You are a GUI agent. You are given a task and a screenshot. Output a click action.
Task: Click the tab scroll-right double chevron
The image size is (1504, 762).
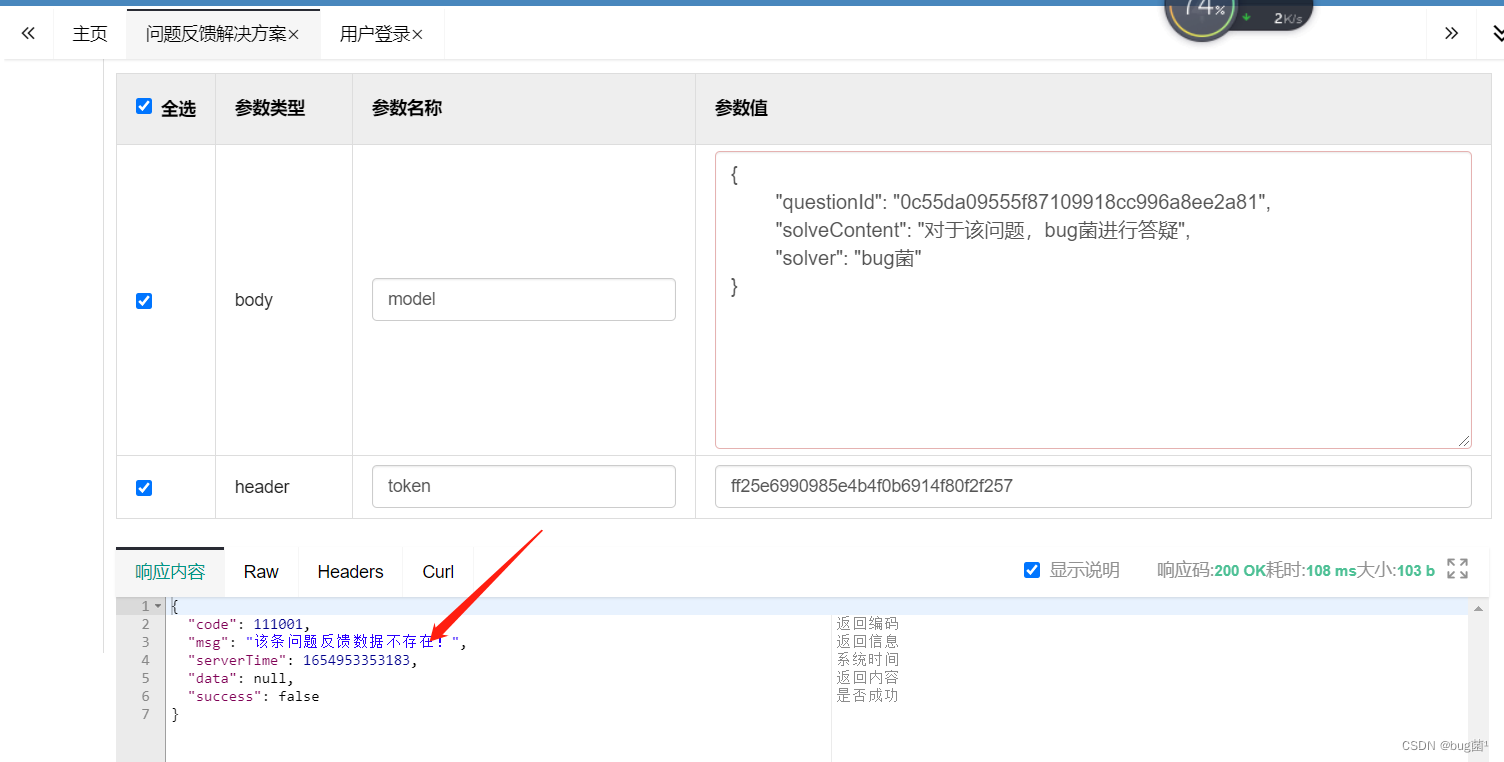click(1451, 34)
